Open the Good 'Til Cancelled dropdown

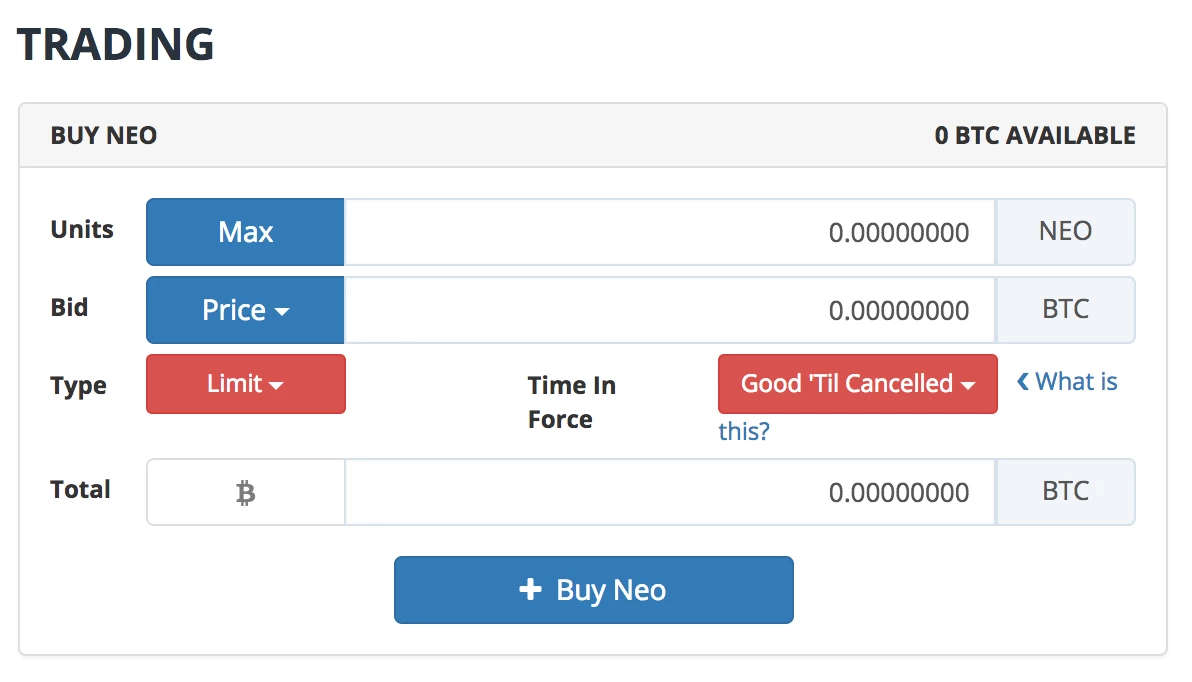pyautogui.click(x=856, y=383)
